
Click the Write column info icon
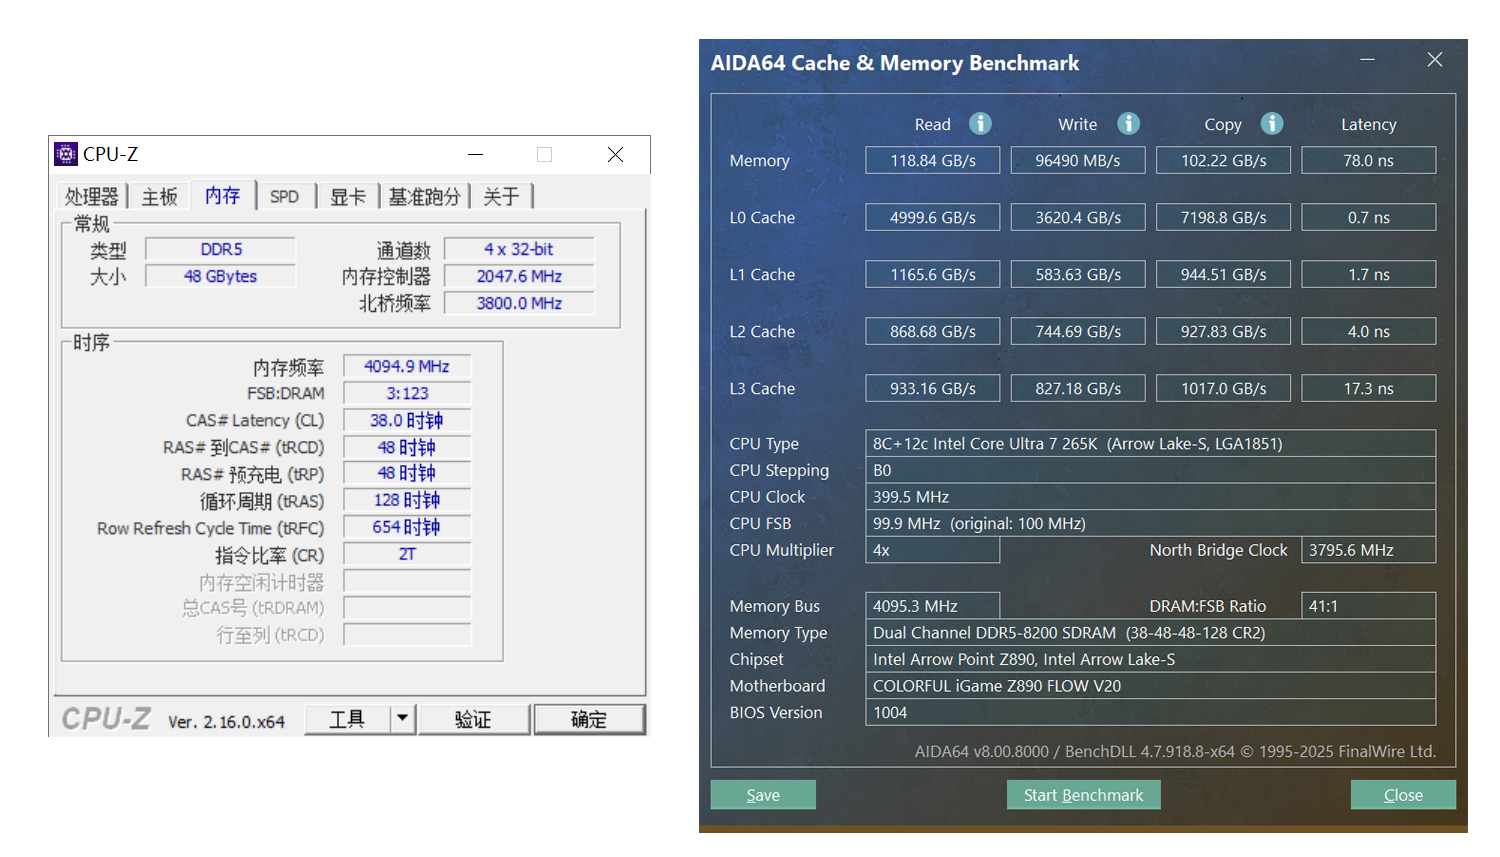[1128, 123]
